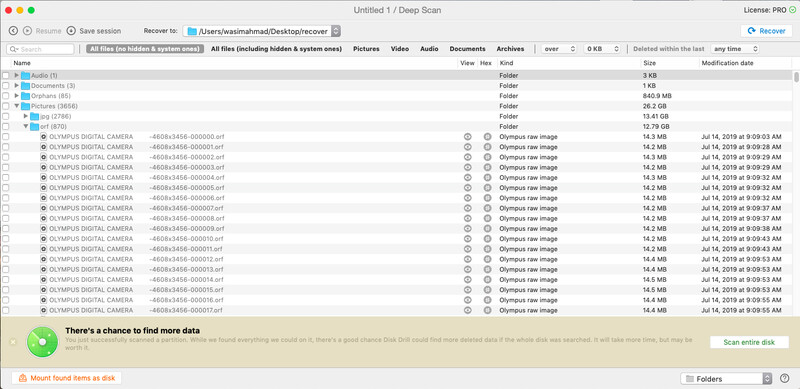Filter by Audio file type

pos(429,49)
